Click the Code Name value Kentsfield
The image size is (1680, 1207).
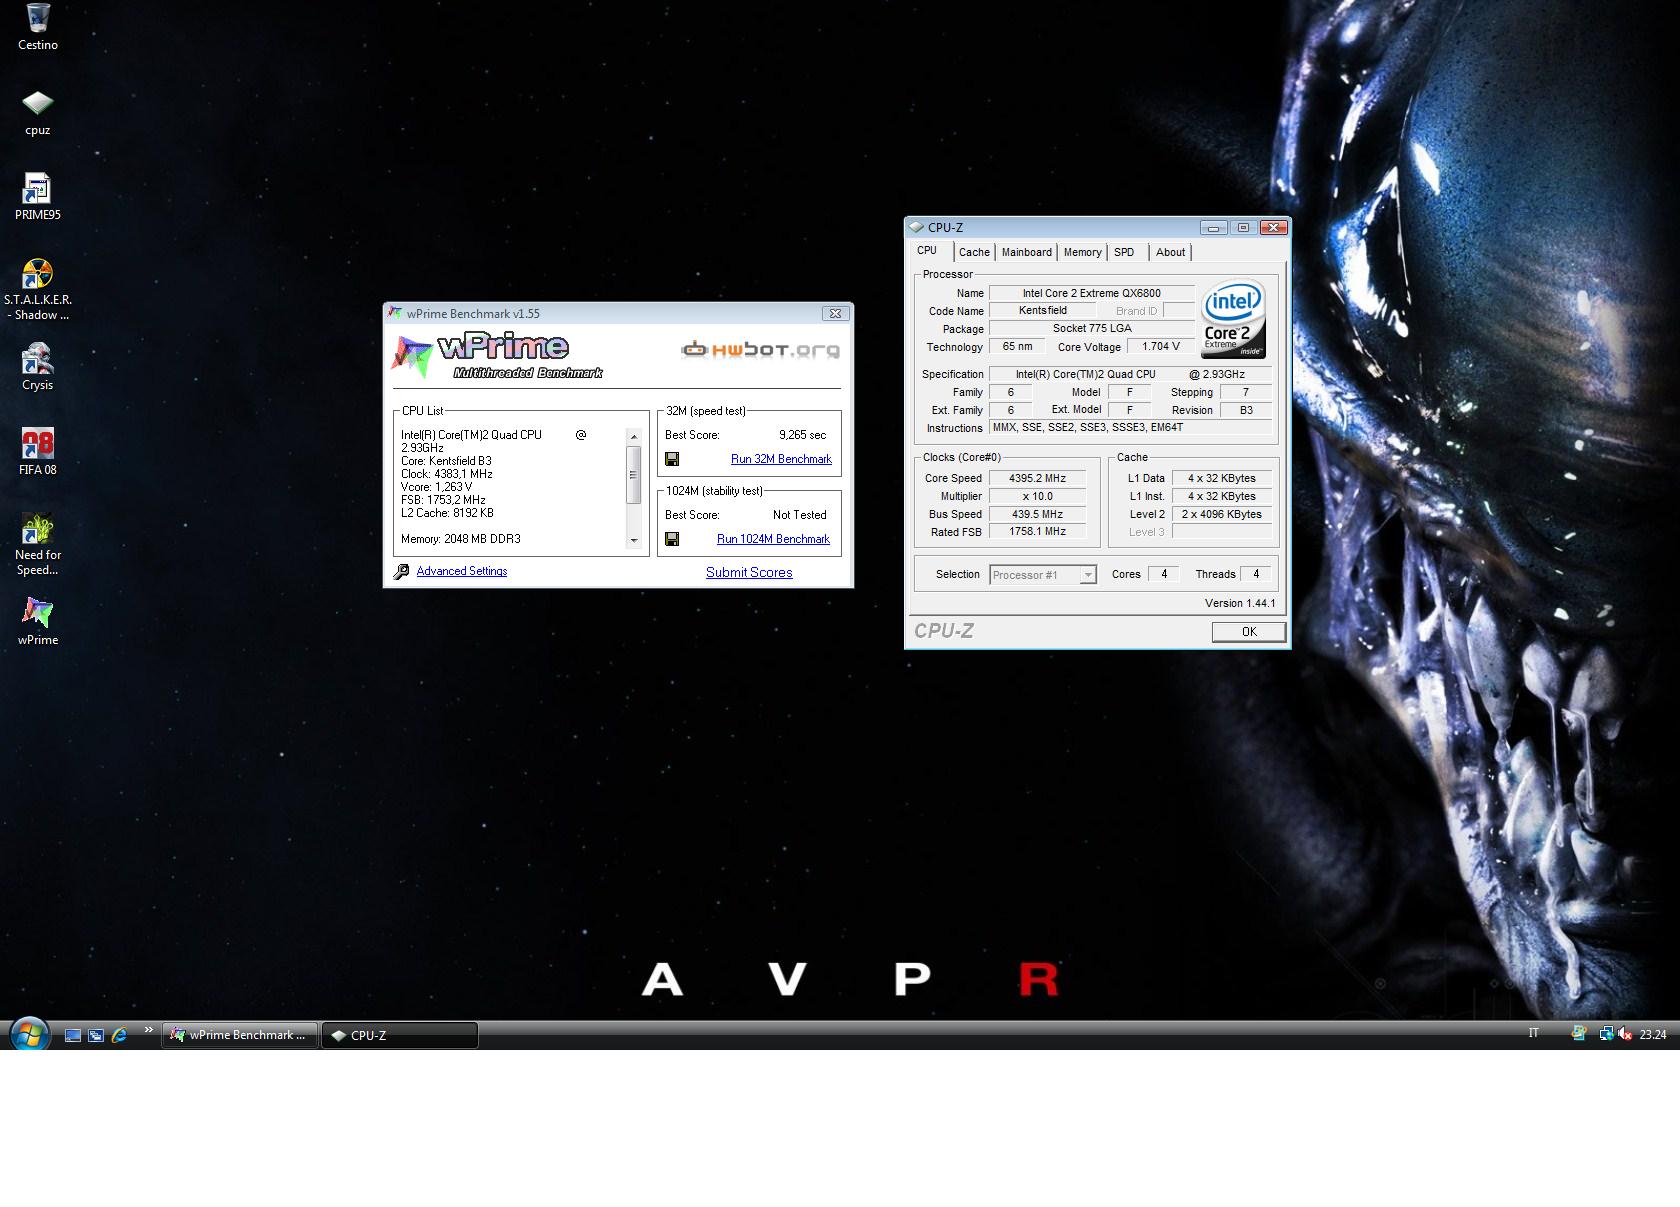[1042, 310]
